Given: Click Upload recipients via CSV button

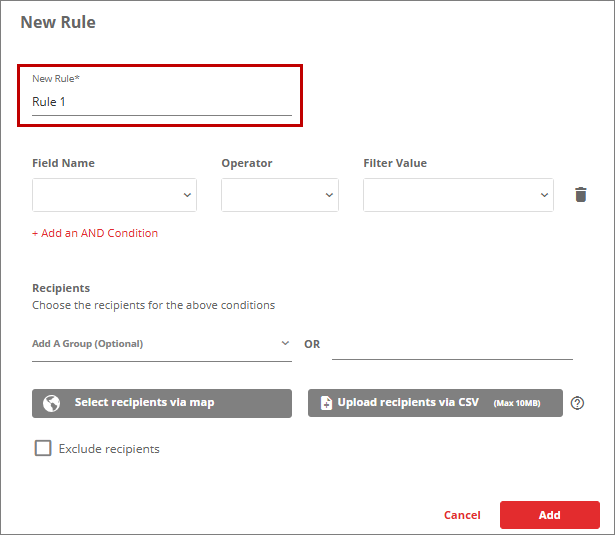Looking at the screenshot, I should coord(435,403).
